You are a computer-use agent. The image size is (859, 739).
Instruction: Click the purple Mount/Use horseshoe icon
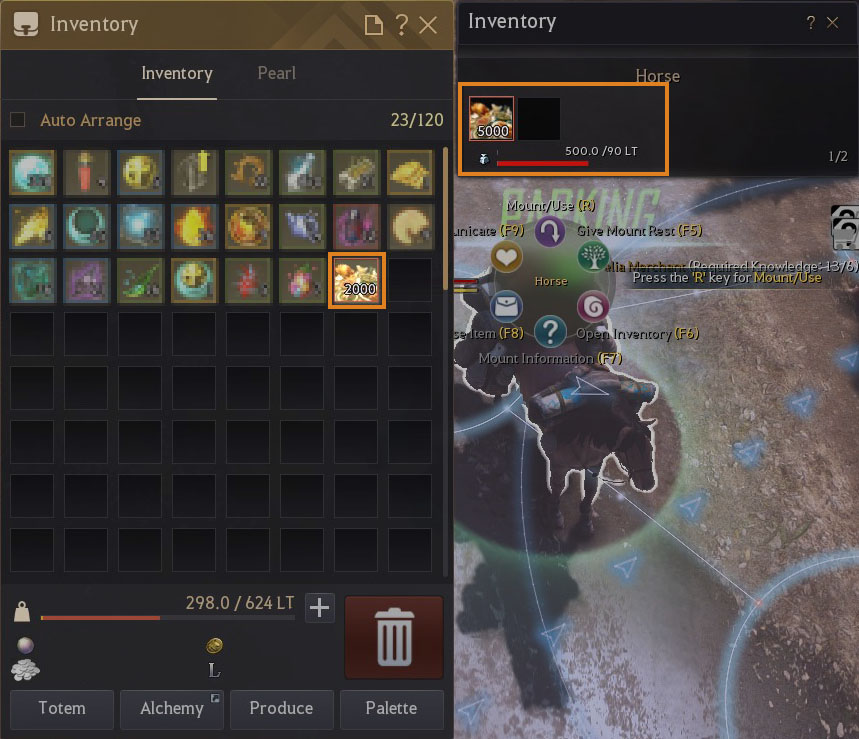(549, 231)
